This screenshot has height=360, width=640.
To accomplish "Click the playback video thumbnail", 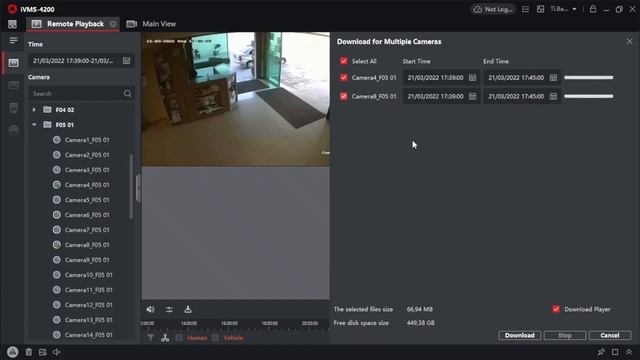I will (236, 99).
